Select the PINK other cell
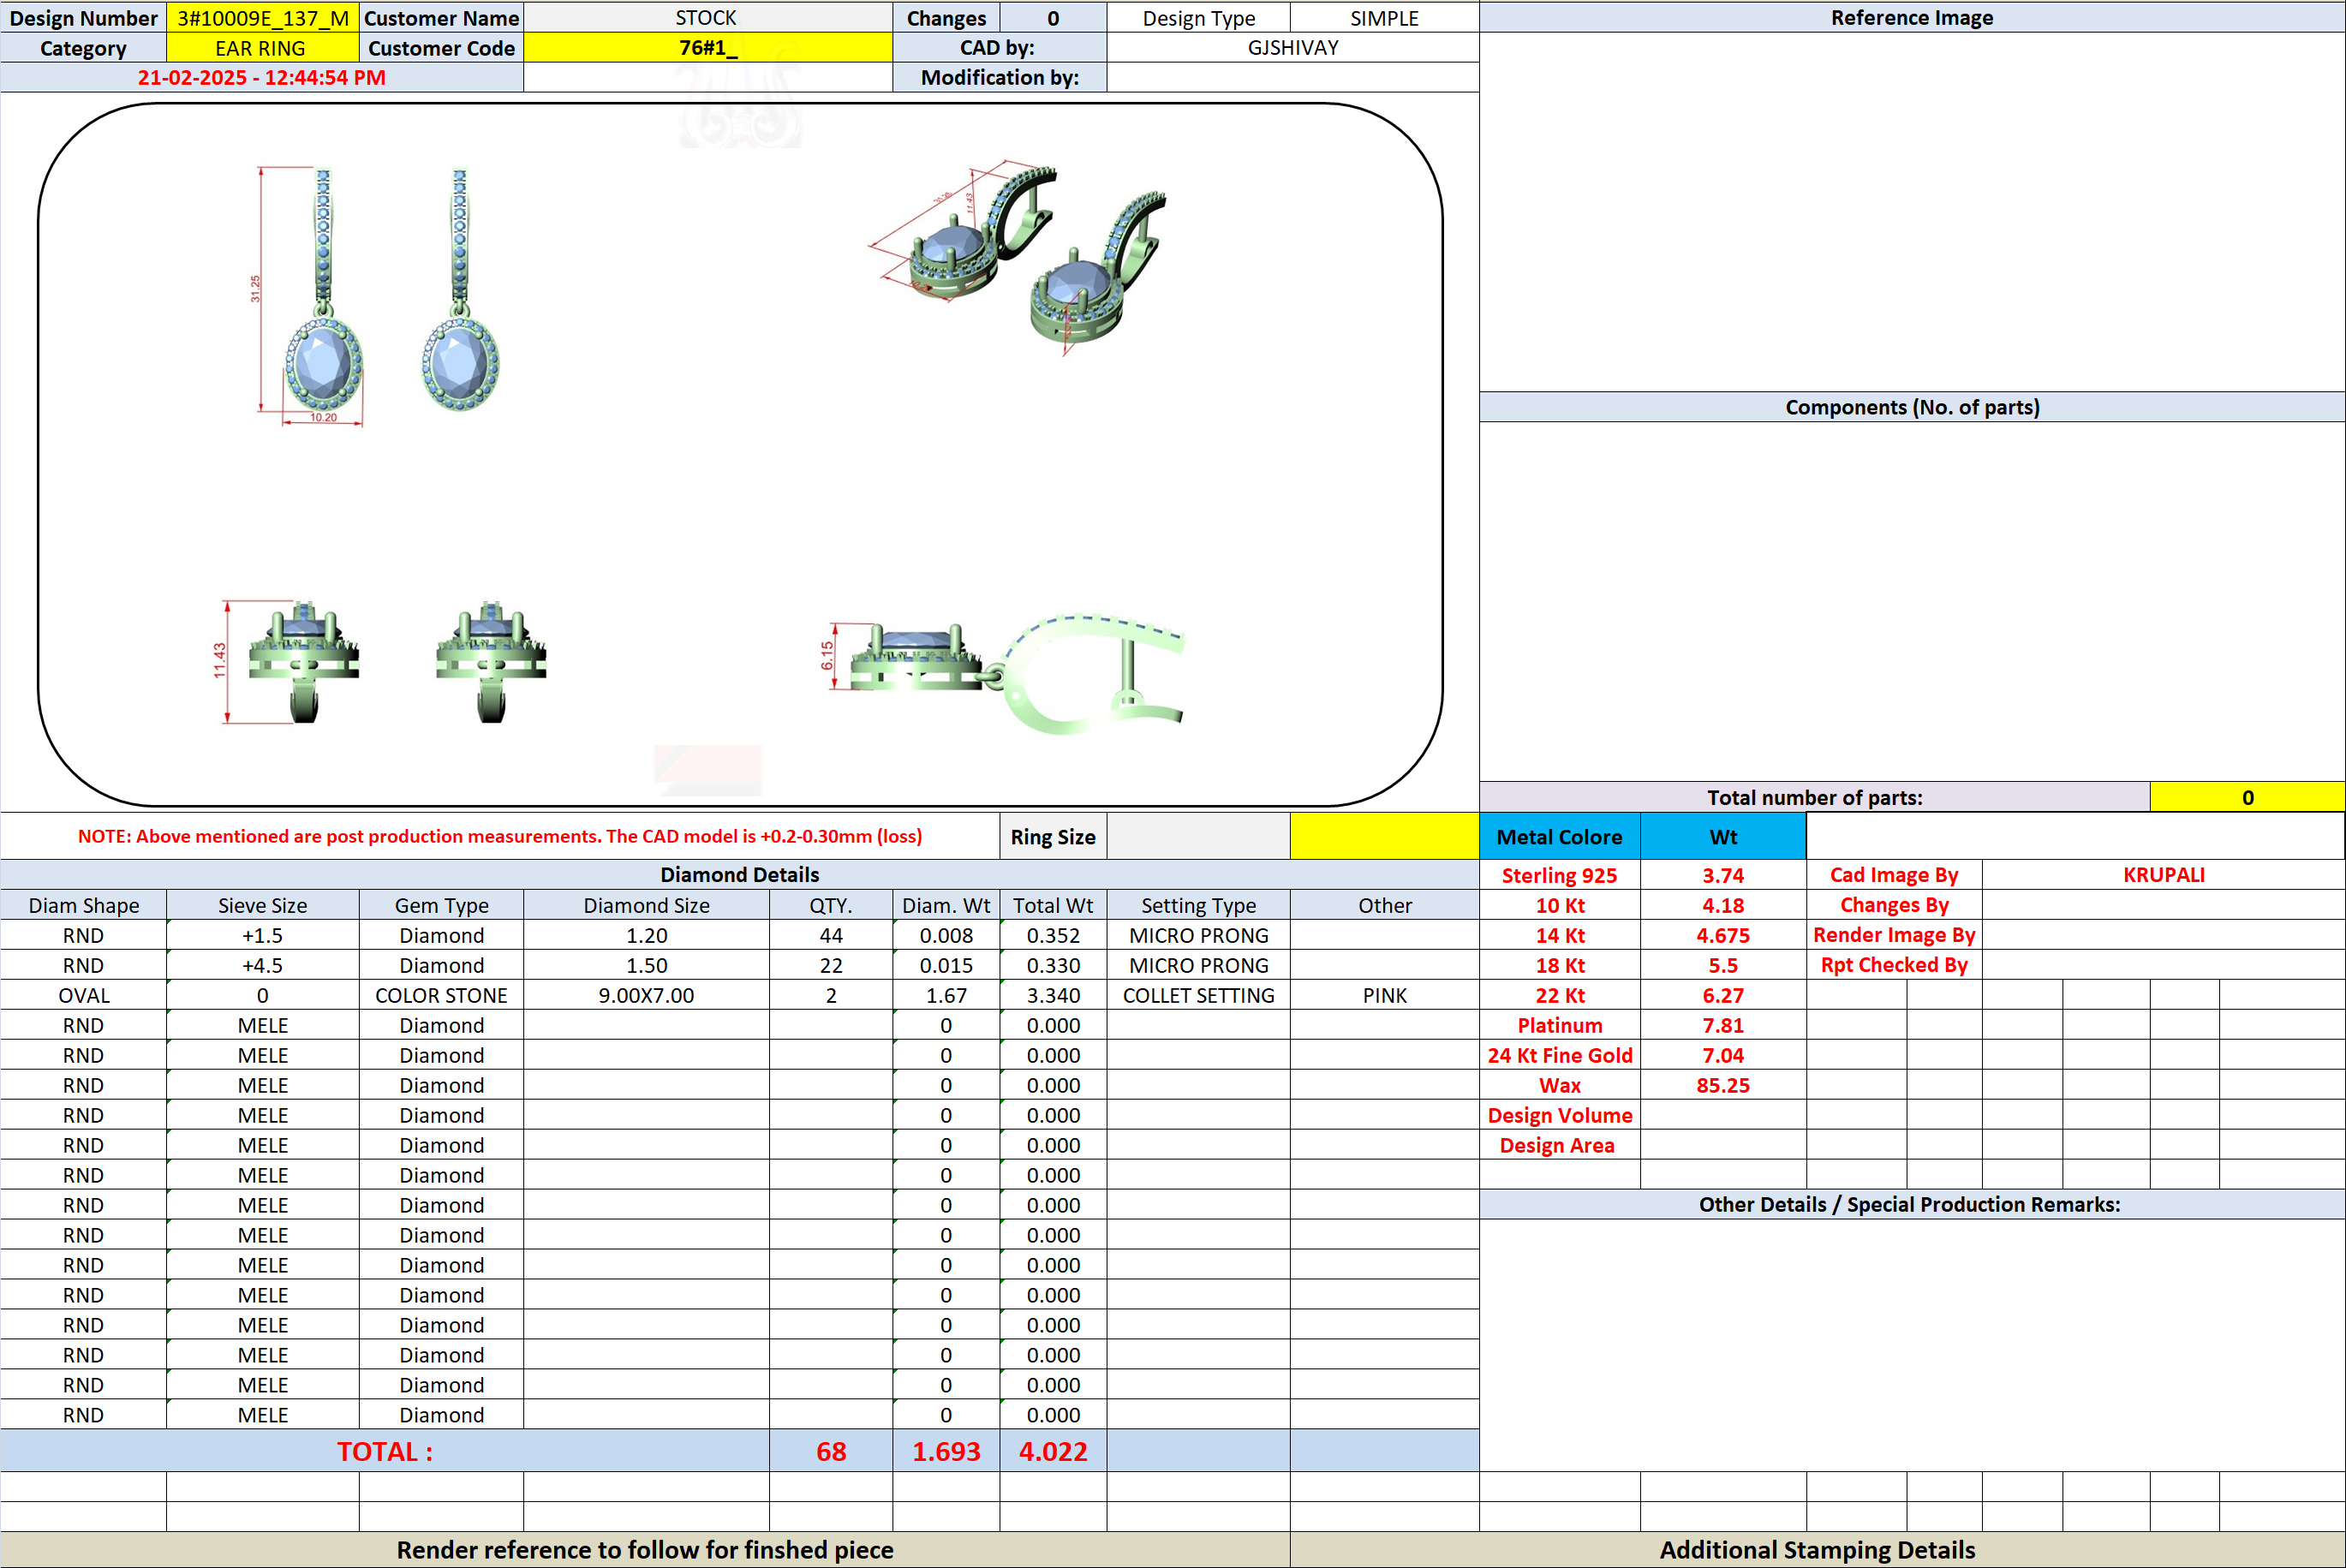Image resolution: width=2346 pixels, height=1568 pixels. 1384,995
